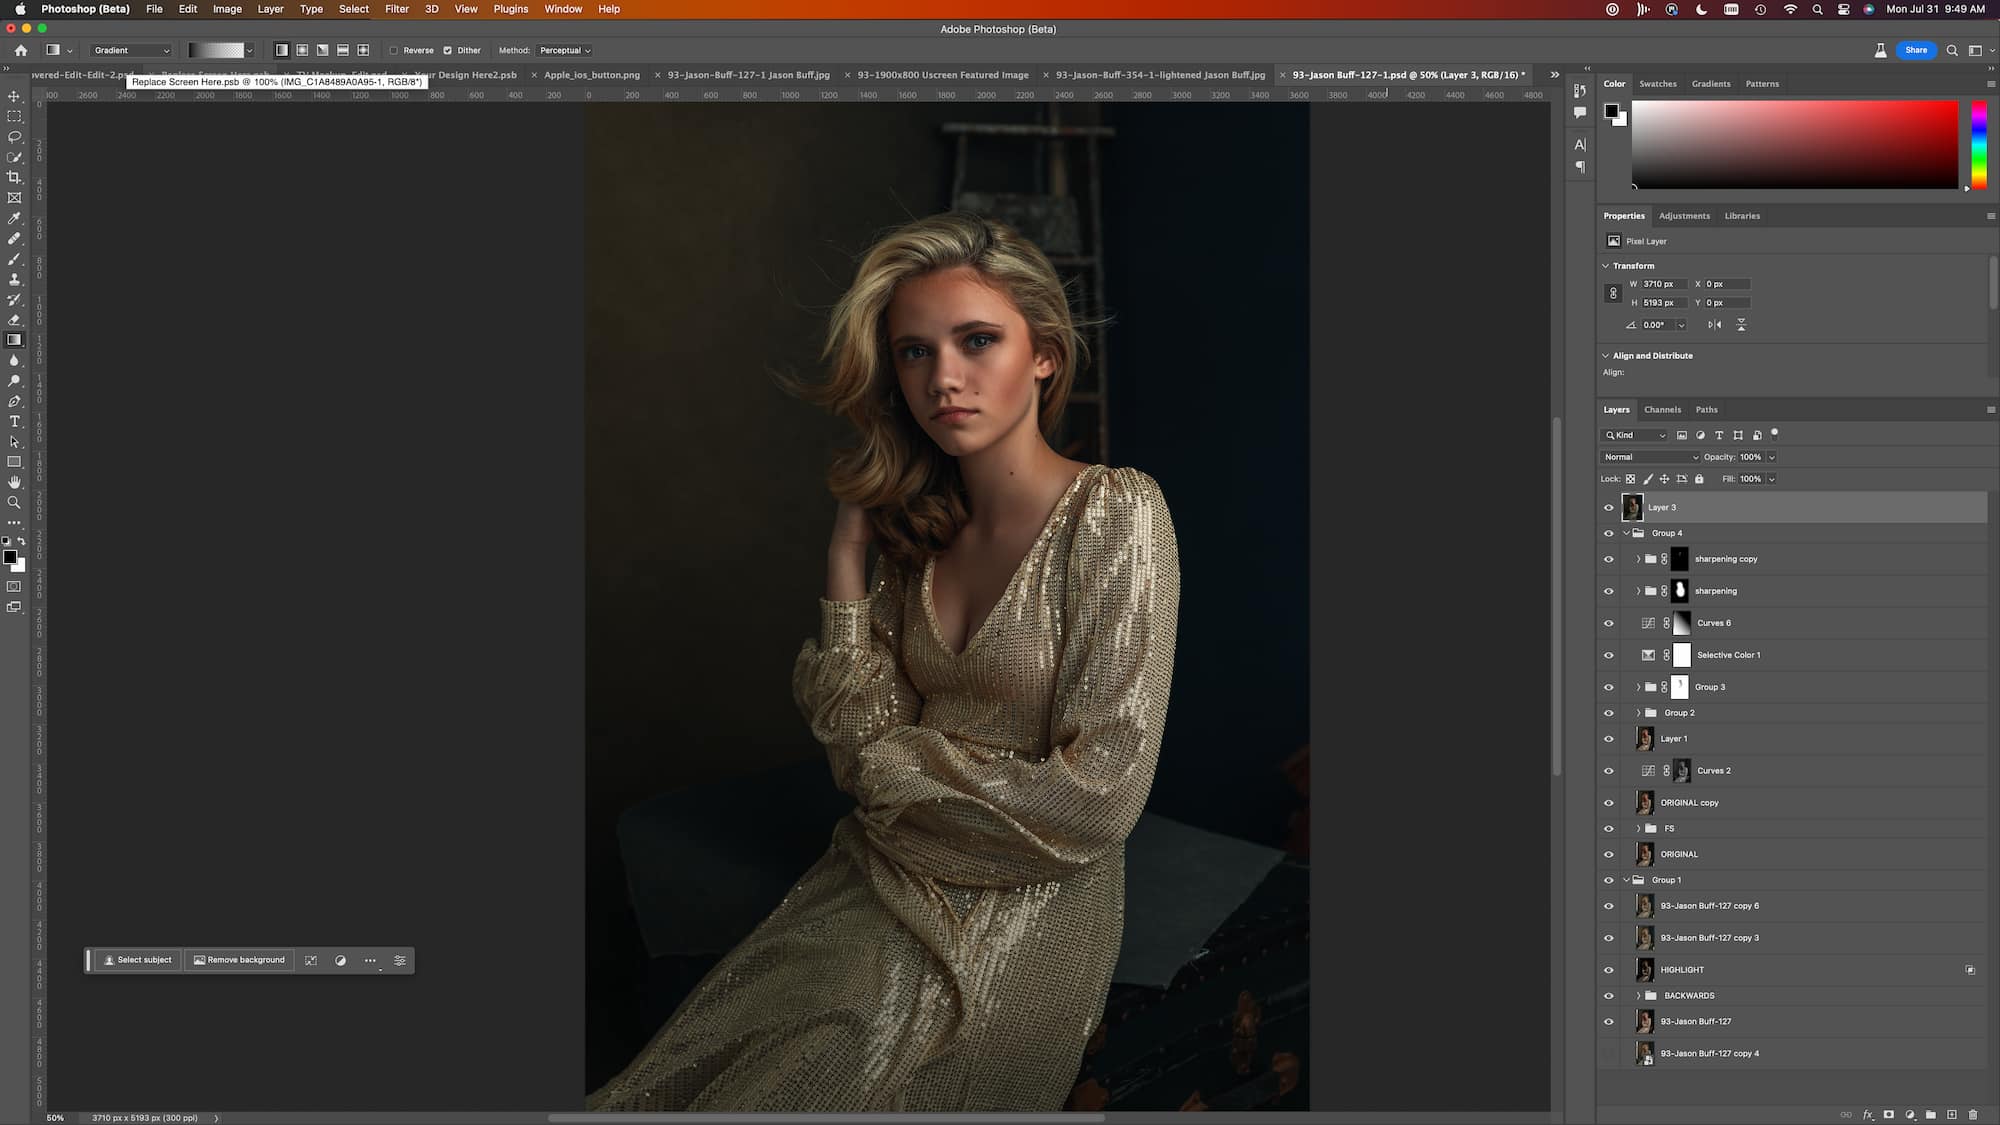Click flip horizontal icon in Properties
The height and width of the screenshot is (1125, 2000).
1715,325
